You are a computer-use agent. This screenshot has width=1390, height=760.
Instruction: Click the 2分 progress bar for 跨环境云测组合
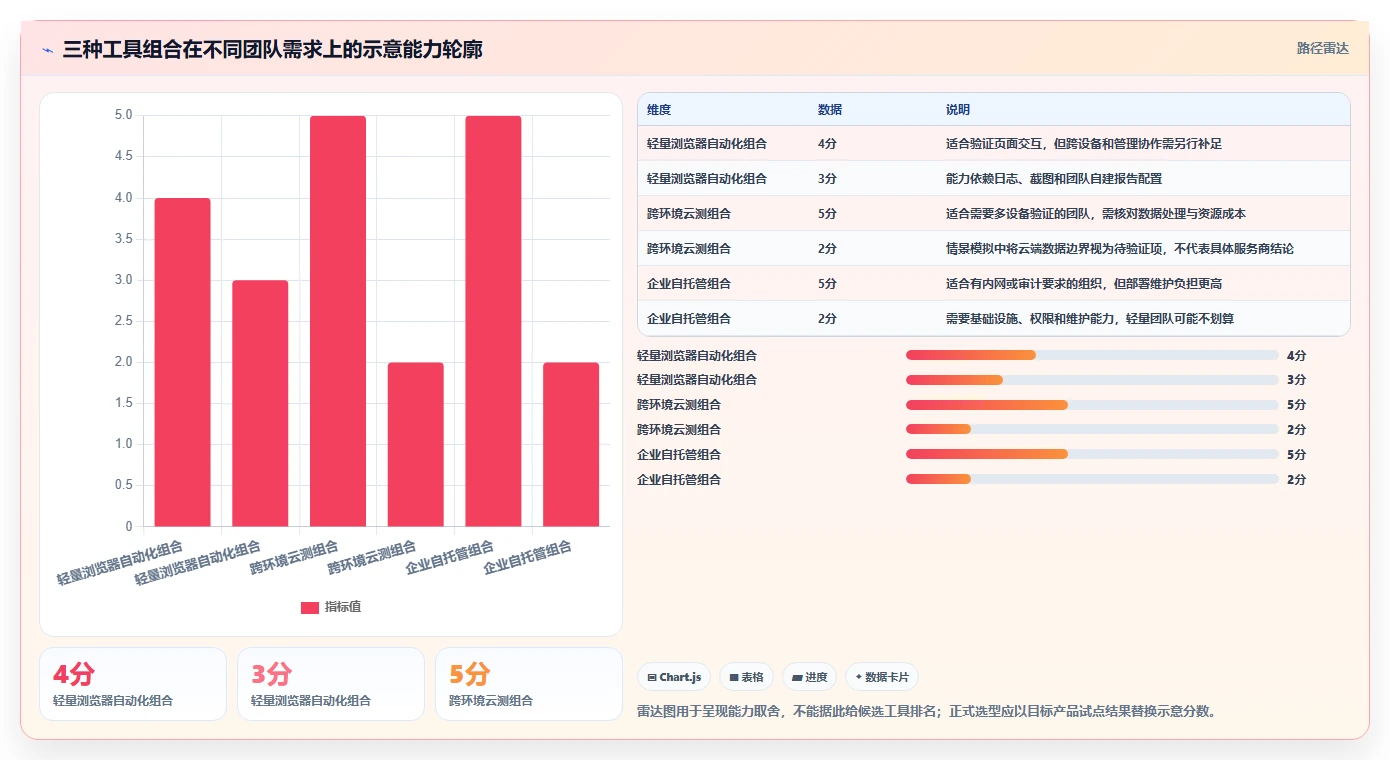pos(1092,429)
